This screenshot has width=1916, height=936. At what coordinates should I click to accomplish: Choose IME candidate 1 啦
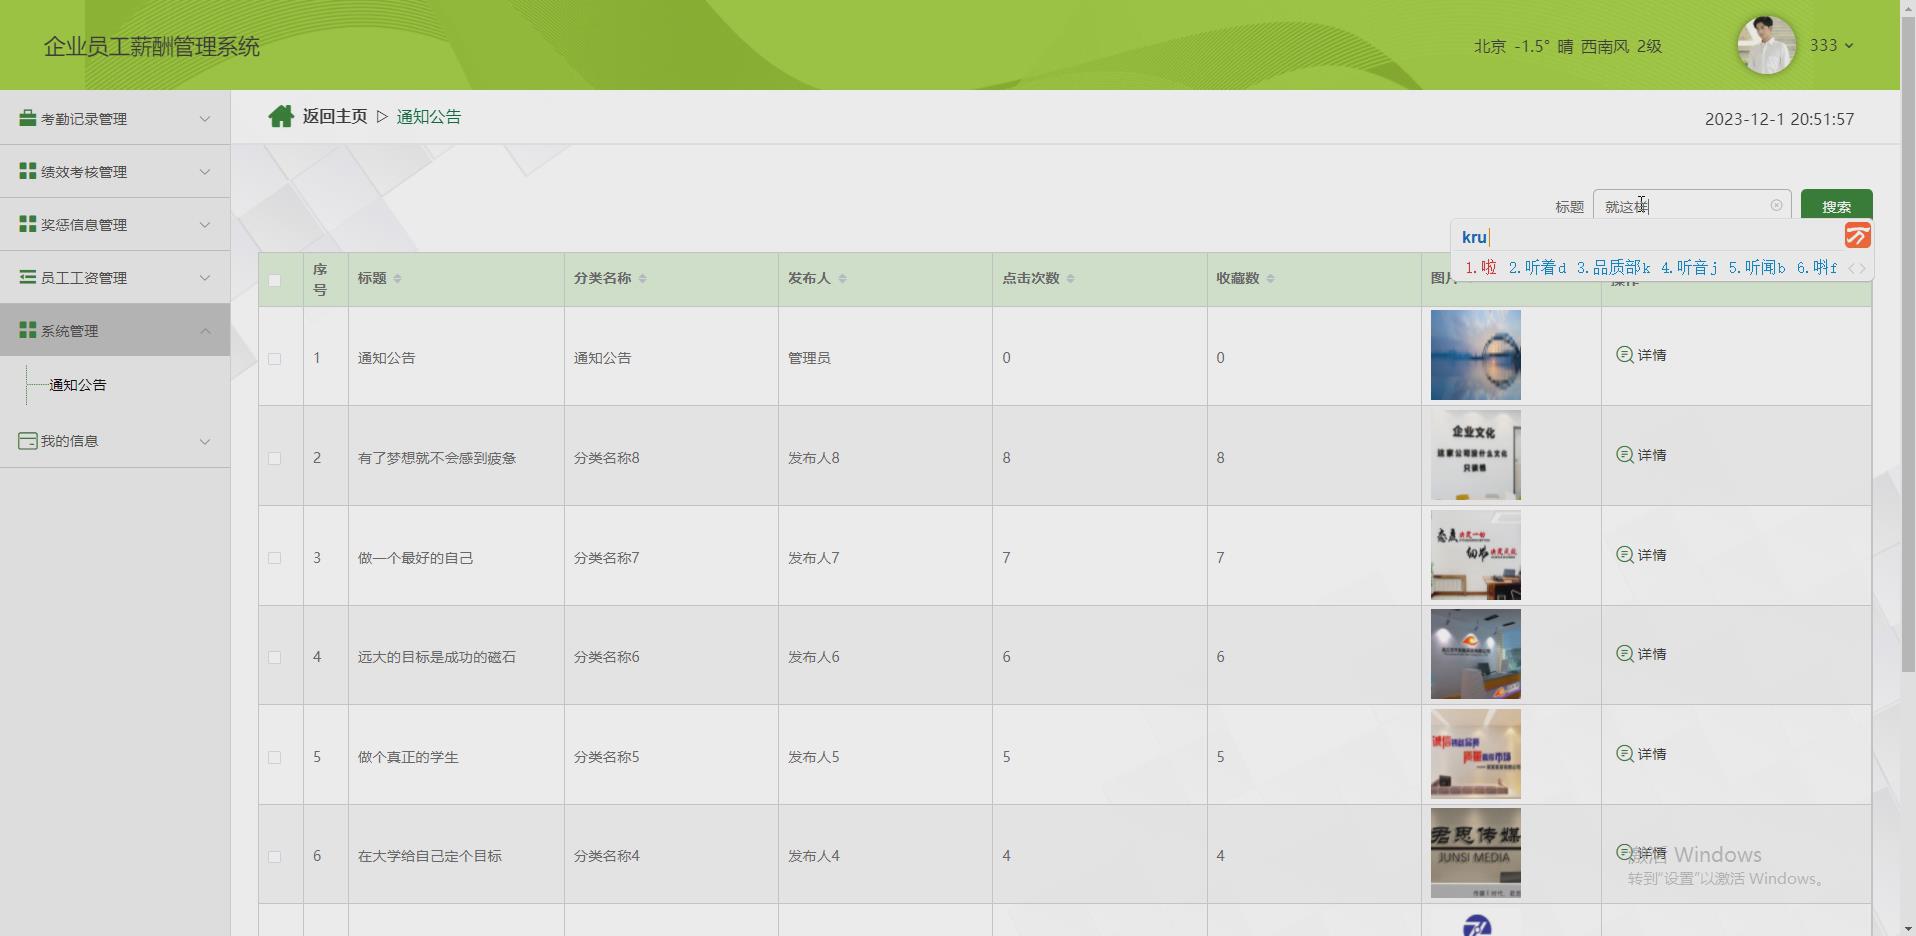click(x=1481, y=268)
